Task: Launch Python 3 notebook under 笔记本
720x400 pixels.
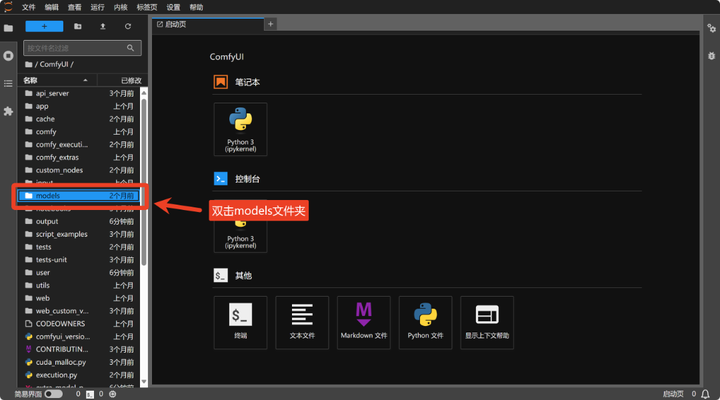Action: coord(240,130)
